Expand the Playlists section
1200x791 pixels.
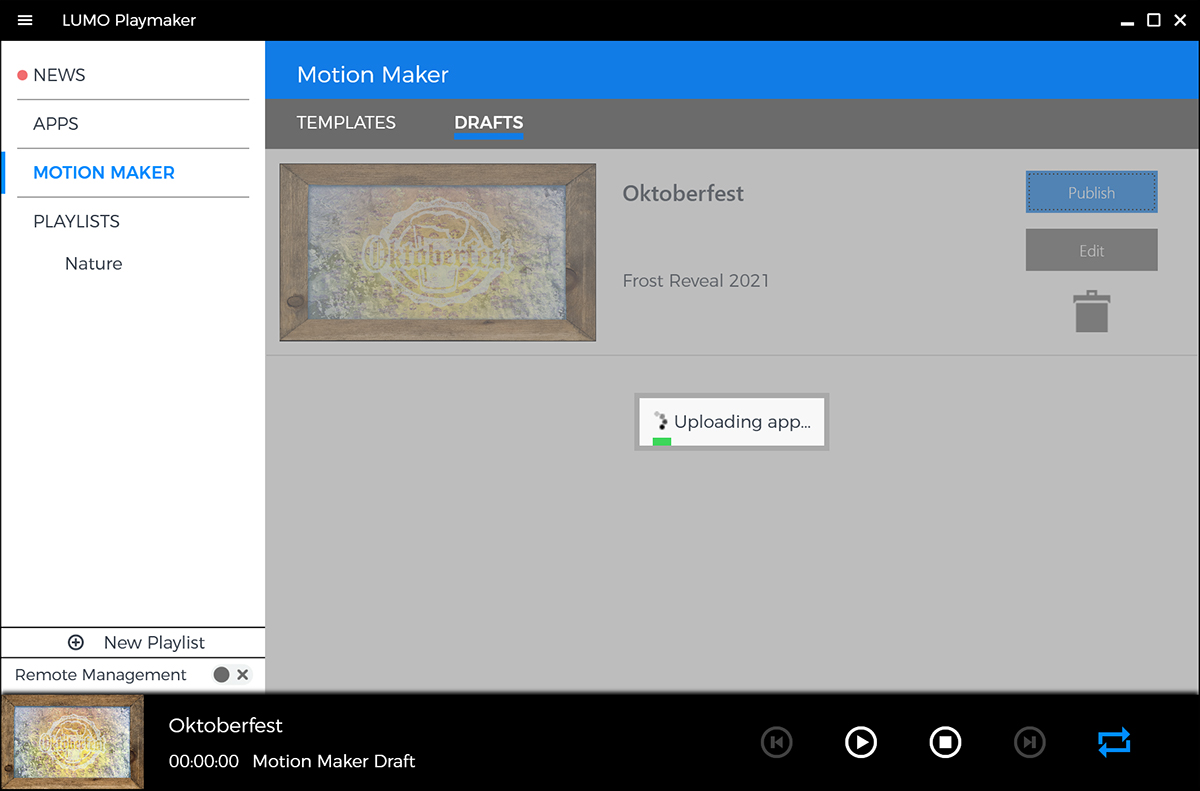coord(76,222)
